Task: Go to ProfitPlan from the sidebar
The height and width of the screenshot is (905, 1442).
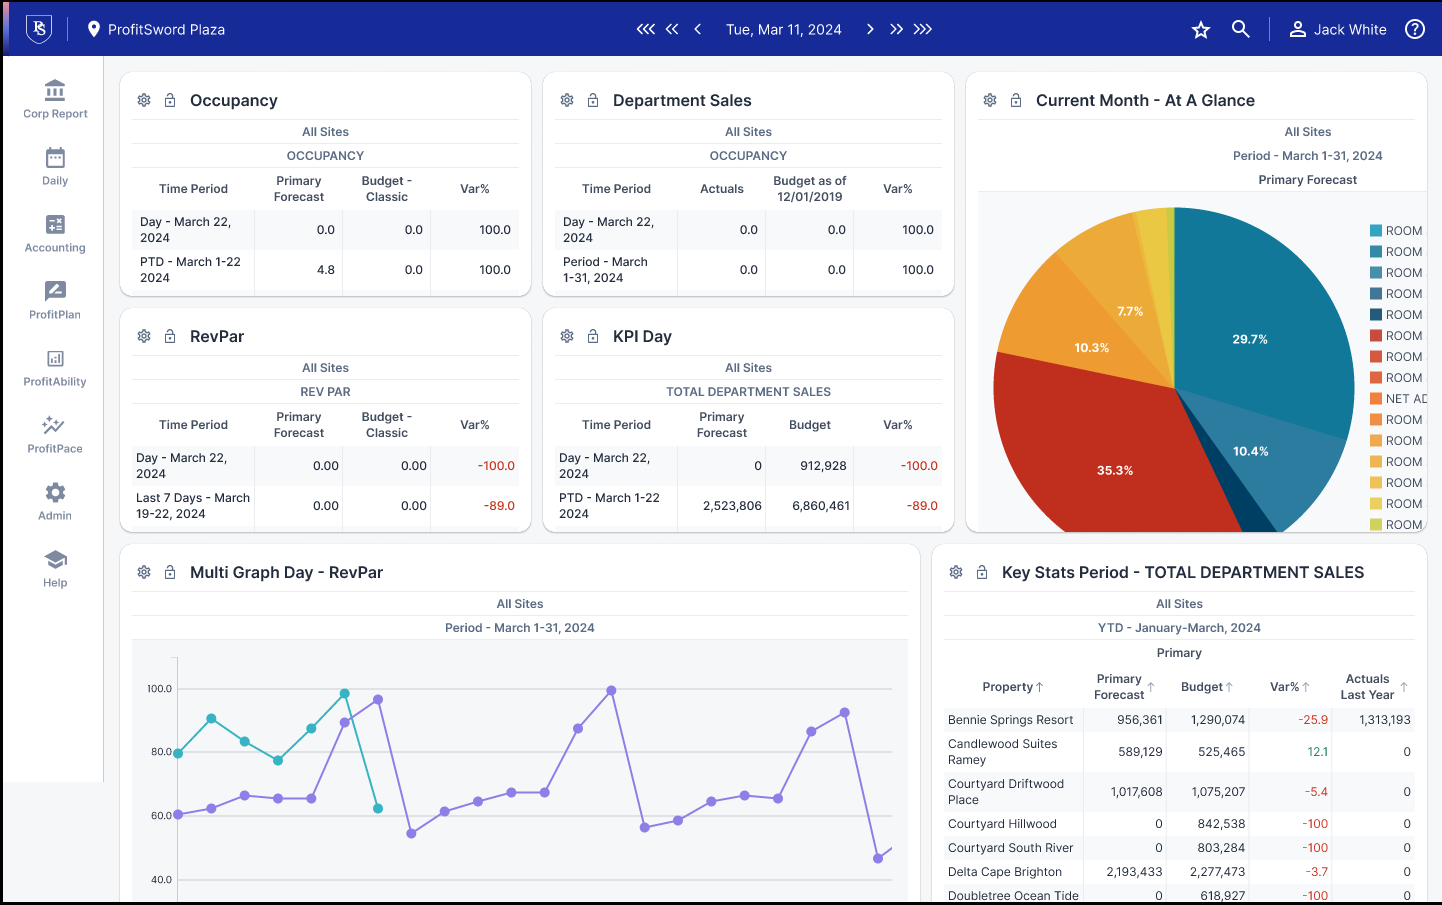Action: point(55,301)
